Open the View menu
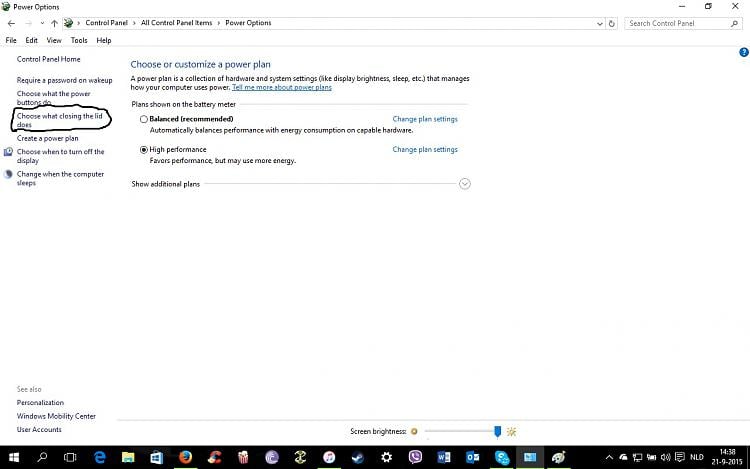The width and height of the screenshot is (750, 469). click(x=54, y=41)
